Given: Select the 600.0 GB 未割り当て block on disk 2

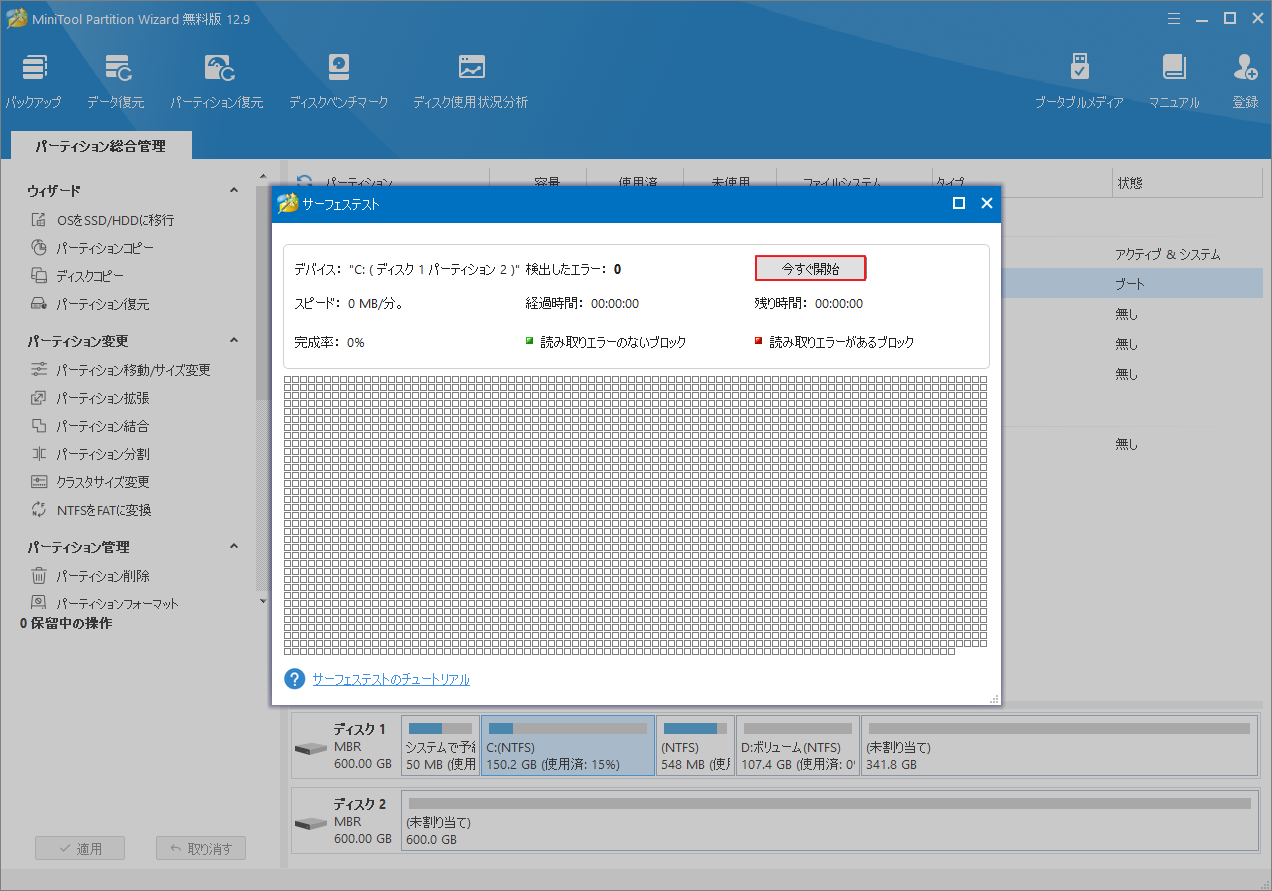Looking at the screenshot, I should tap(829, 820).
